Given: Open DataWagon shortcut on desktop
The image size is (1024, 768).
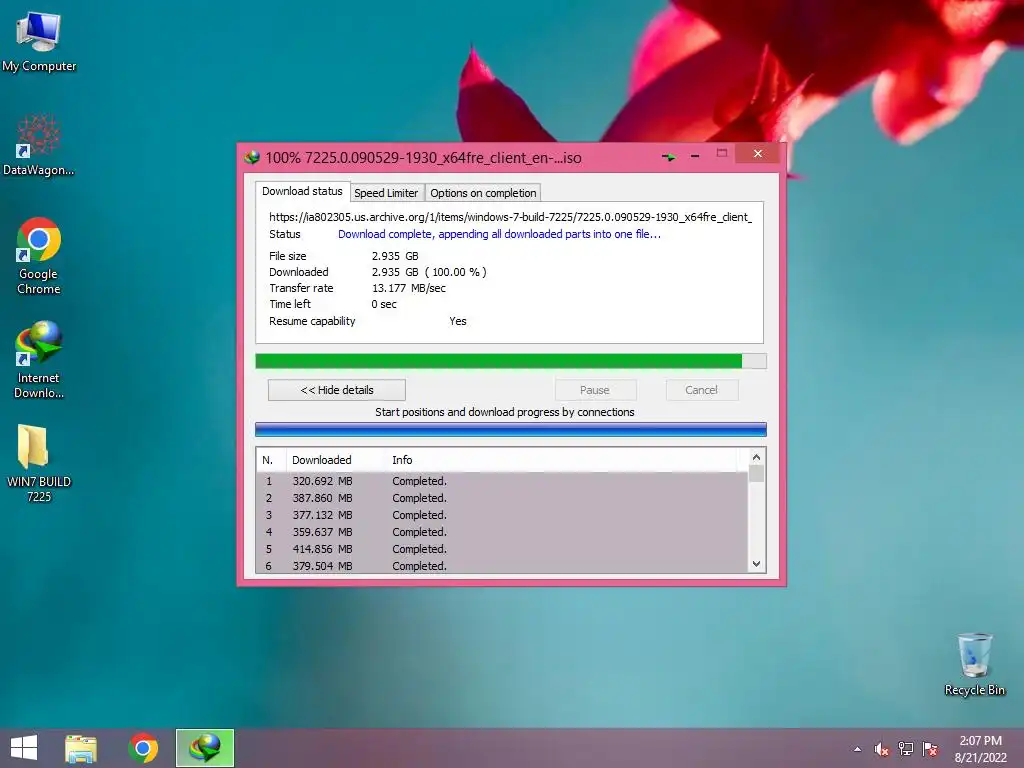Looking at the screenshot, I should coord(39,145).
